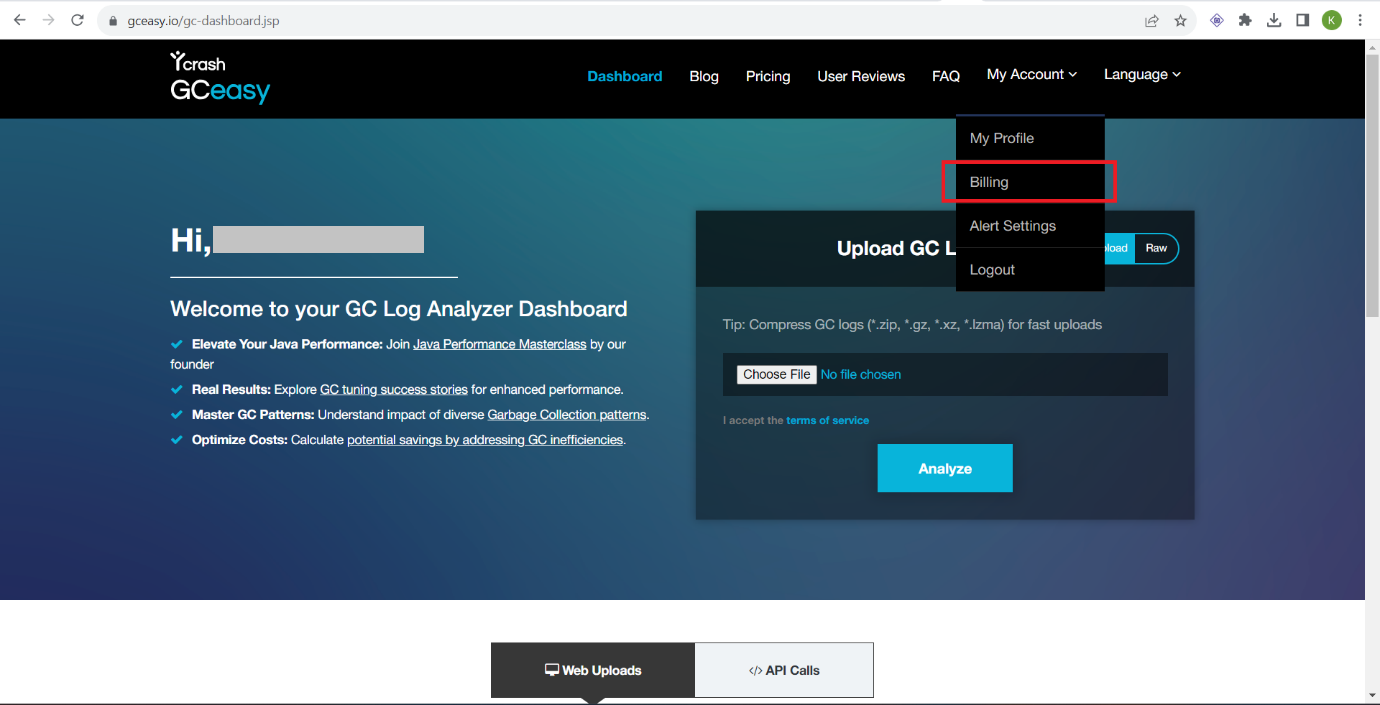Open the GCeasy crash logo homepage
The height and width of the screenshot is (705, 1380).
tap(219, 79)
